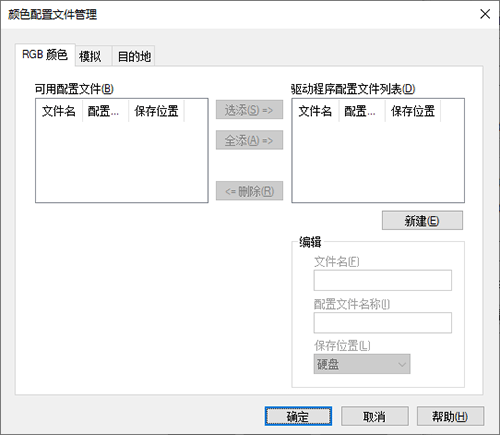This screenshot has width=500, height=435.
Task: Sort driver profile list by 文件名 column
Action: coord(315,111)
